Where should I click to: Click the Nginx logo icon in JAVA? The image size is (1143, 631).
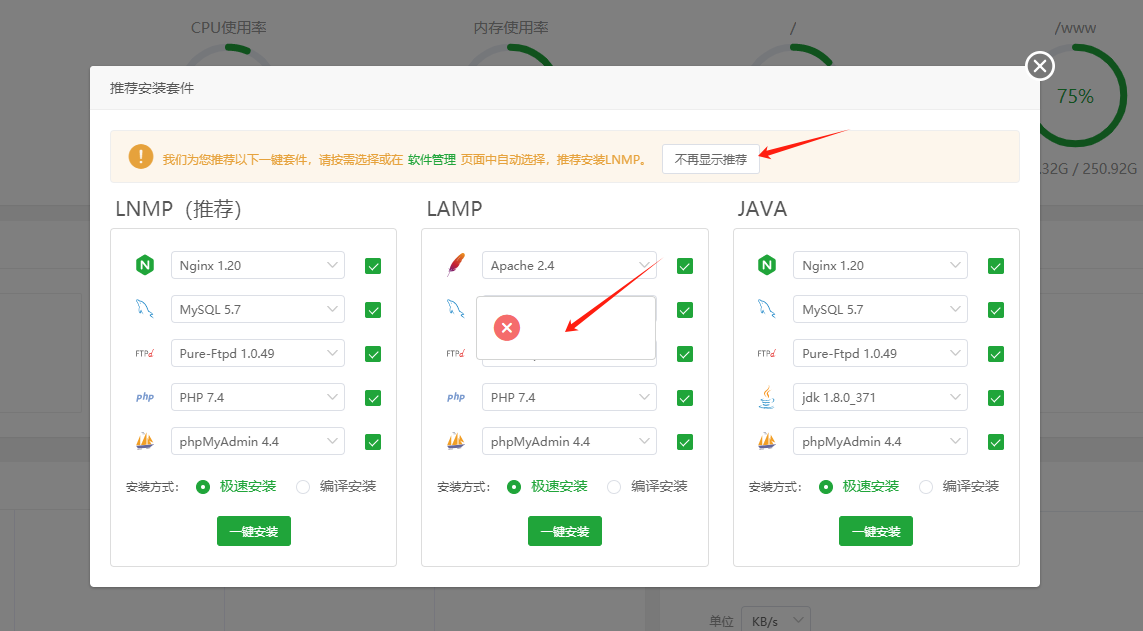[767, 265]
